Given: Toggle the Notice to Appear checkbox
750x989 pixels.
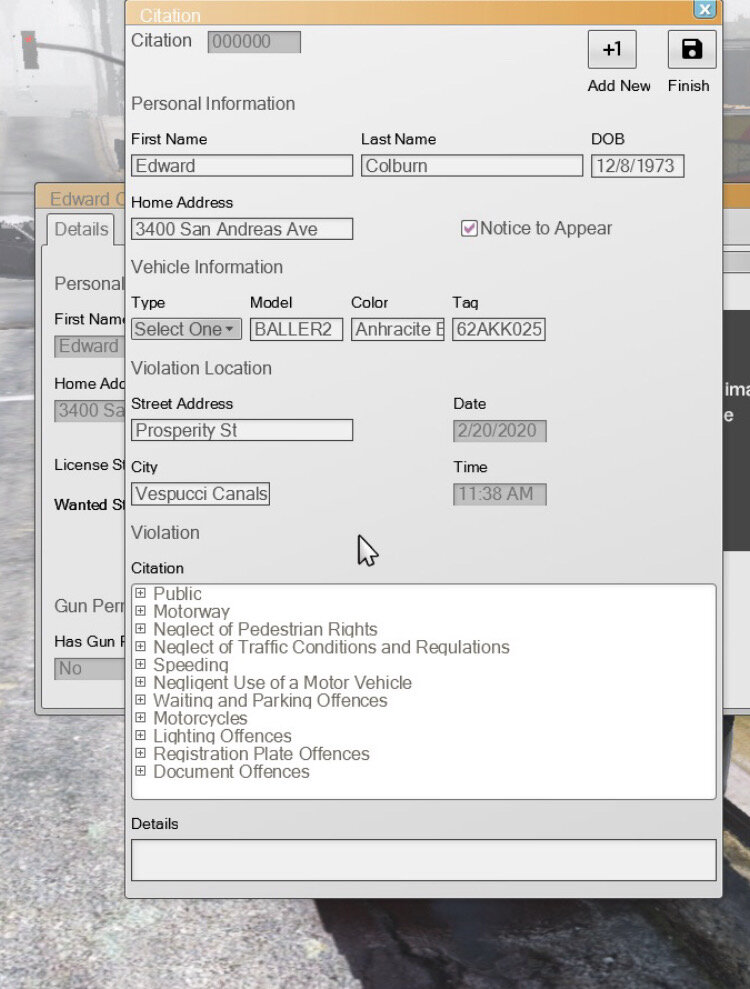Looking at the screenshot, I should click(x=468, y=228).
